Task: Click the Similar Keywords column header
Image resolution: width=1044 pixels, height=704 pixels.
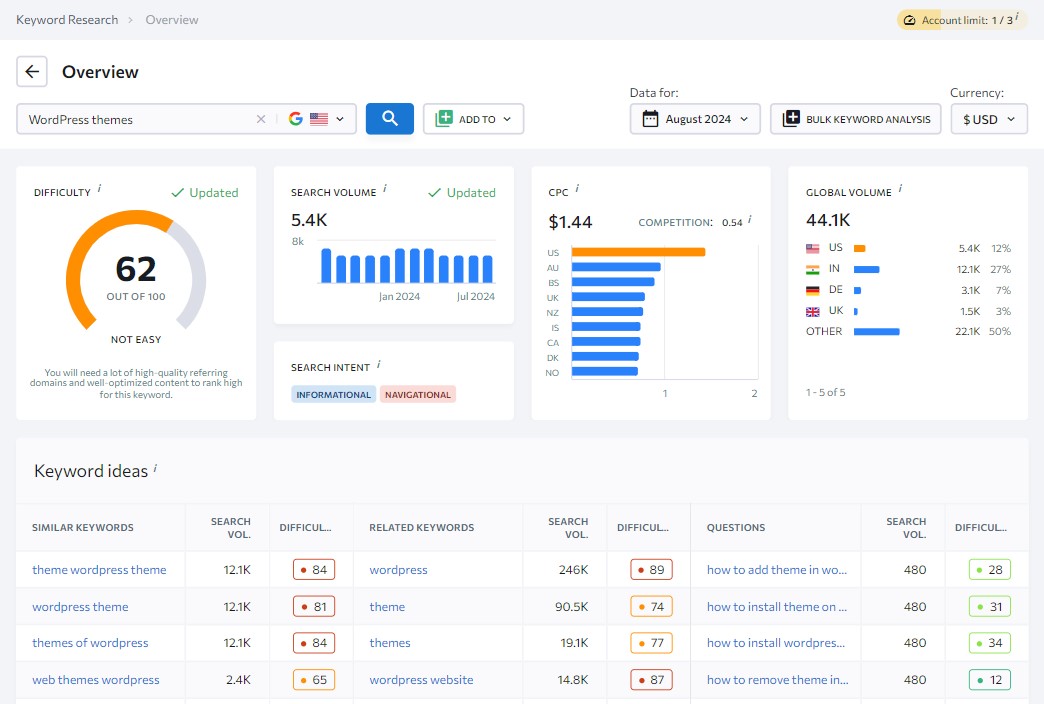Action: tap(83, 528)
